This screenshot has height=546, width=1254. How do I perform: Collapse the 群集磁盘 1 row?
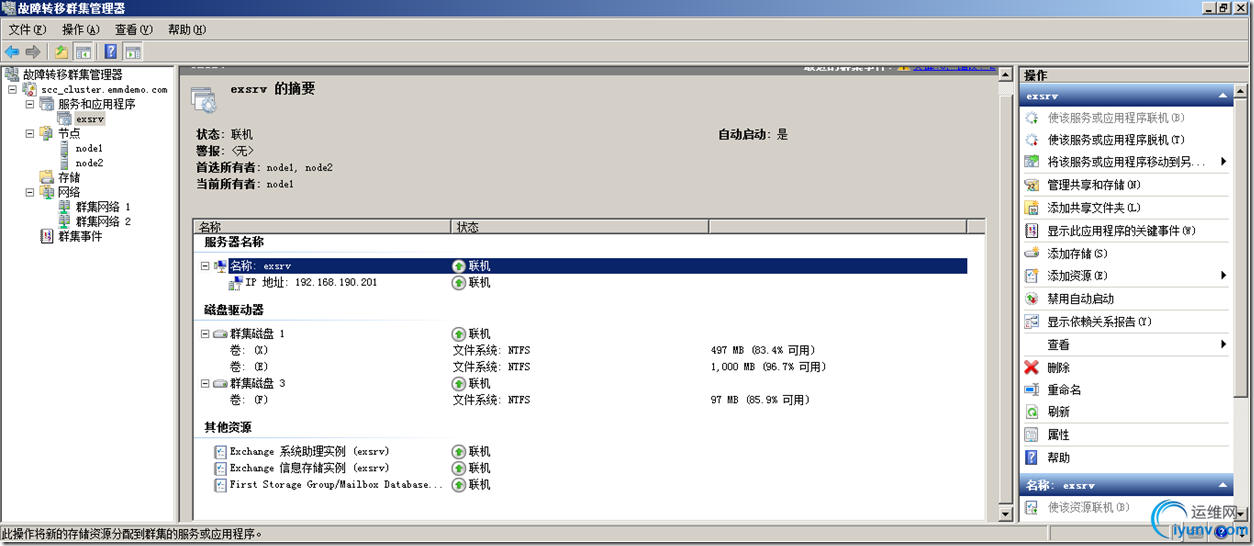click(x=205, y=334)
